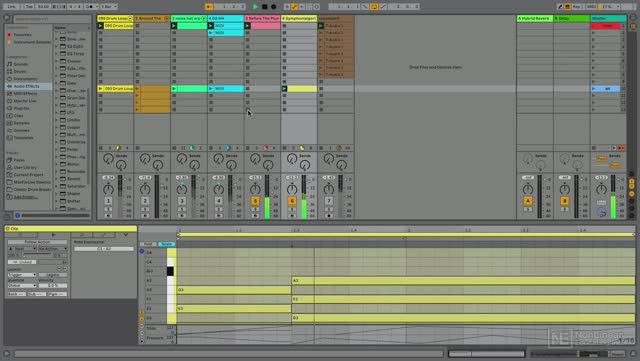Click the browser search input field
640x361 pixels.
click(52, 19)
